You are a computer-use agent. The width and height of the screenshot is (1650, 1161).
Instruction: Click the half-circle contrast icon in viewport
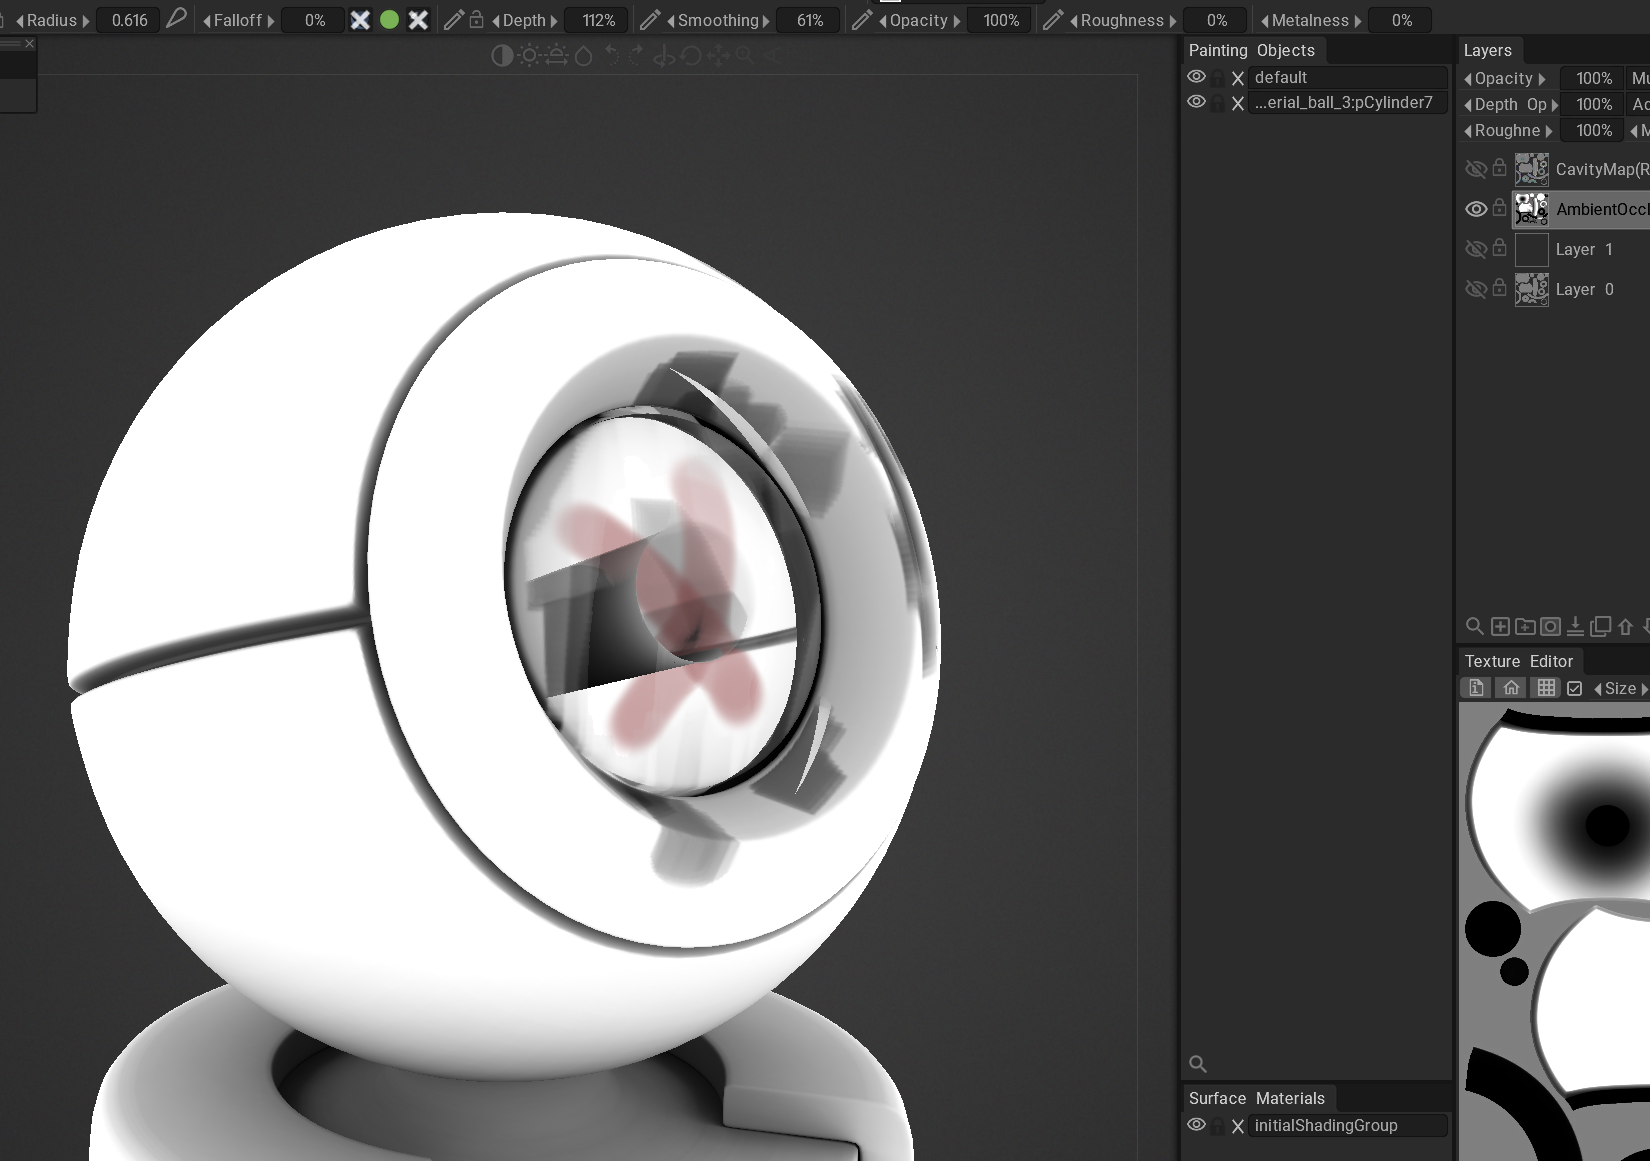click(x=502, y=56)
